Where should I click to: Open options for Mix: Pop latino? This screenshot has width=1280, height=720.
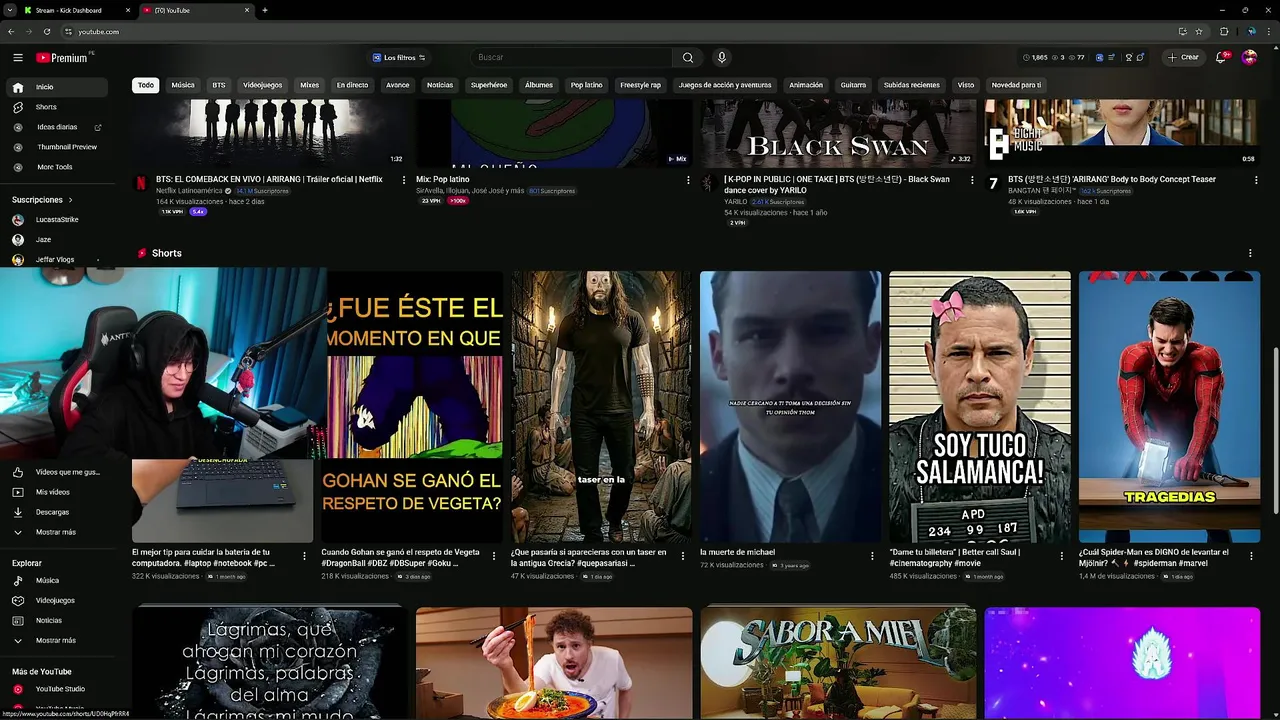(x=688, y=180)
